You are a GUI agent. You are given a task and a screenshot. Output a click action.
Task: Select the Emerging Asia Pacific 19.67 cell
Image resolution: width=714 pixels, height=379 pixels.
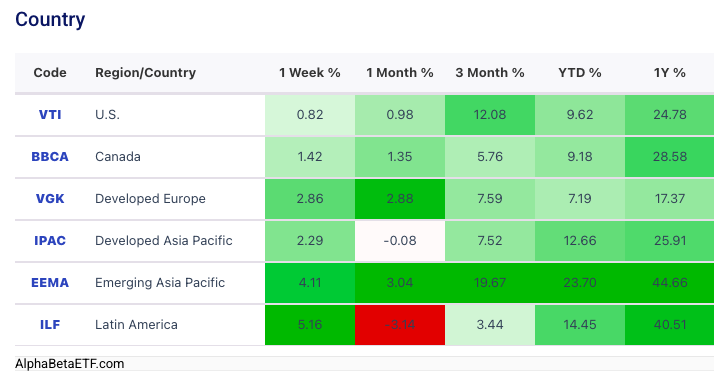(x=490, y=283)
